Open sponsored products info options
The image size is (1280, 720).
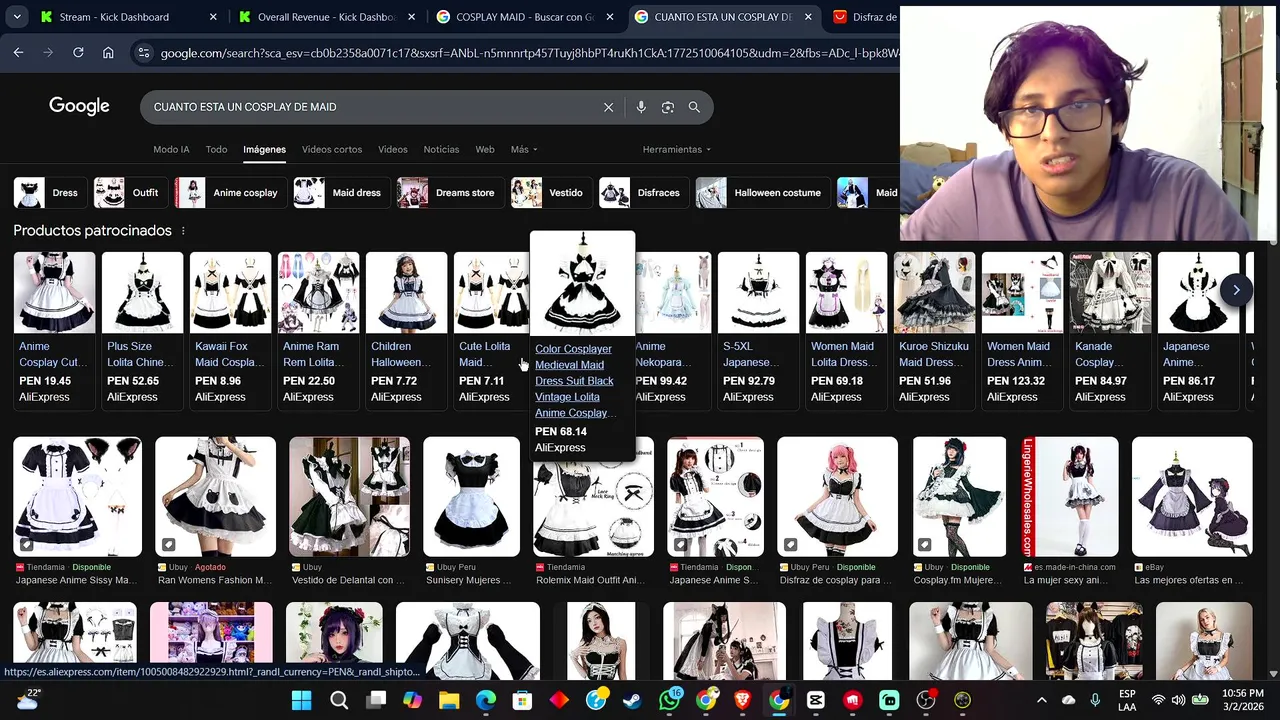(x=182, y=231)
